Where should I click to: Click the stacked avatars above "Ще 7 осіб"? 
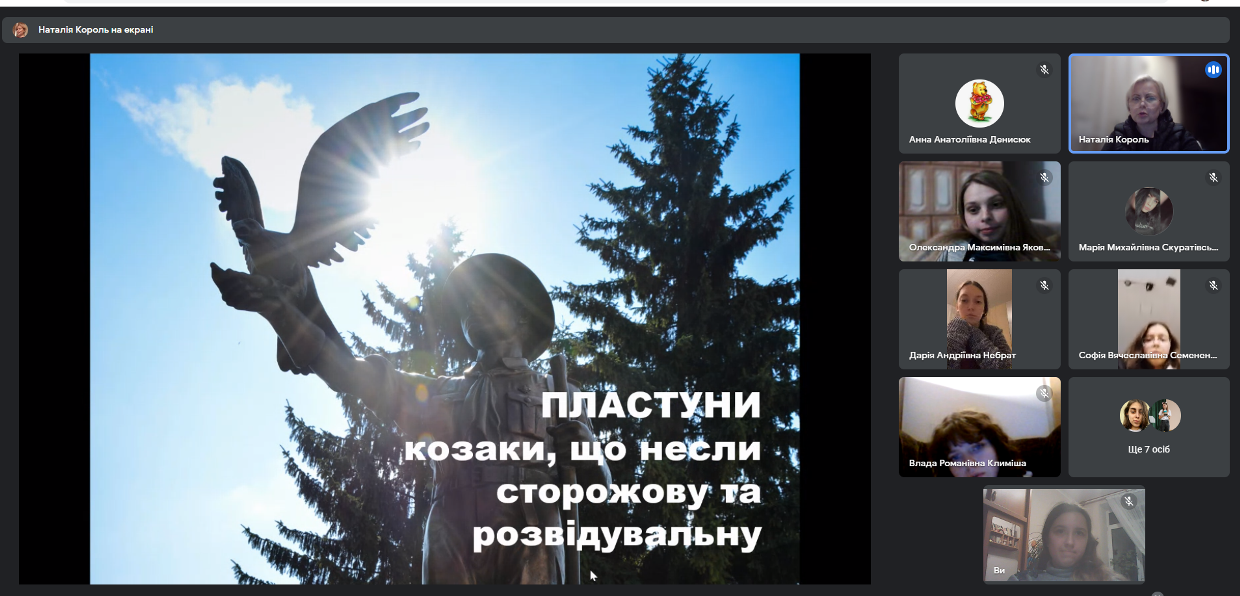tap(1150, 415)
